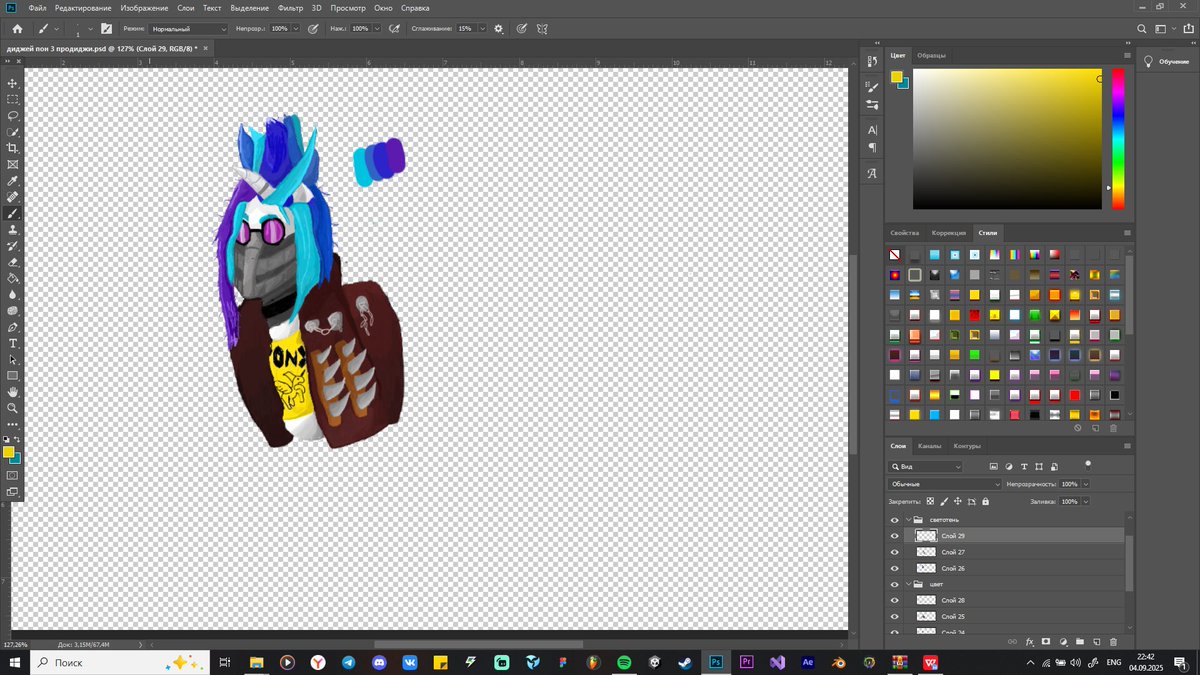This screenshot has height=675, width=1200.
Task: Hide layer Слой 25
Action: pos(895,616)
